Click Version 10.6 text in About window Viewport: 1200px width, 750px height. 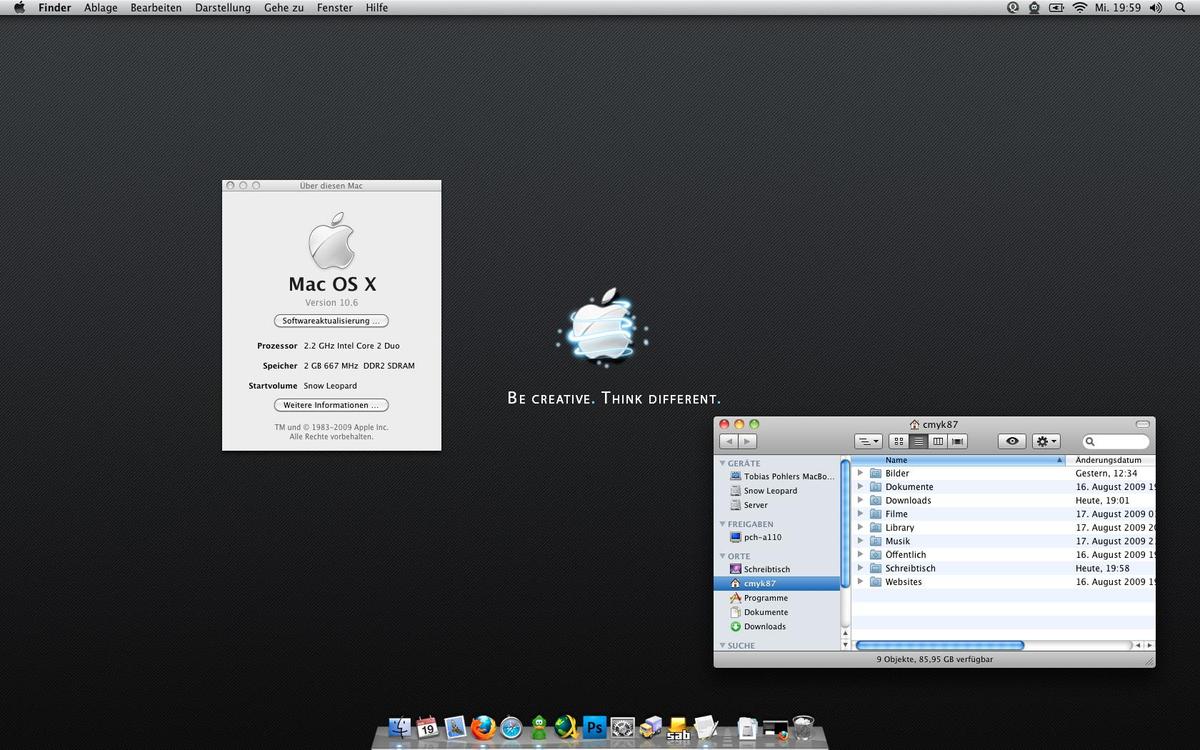point(331,302)
